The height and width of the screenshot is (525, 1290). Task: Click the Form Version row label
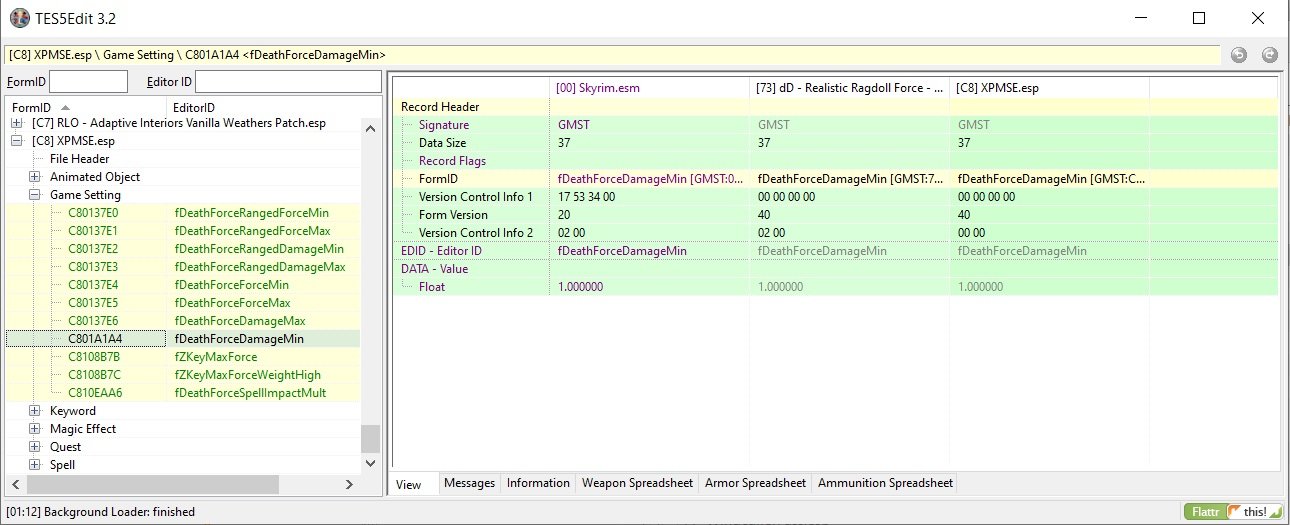(x=453, y=215)
